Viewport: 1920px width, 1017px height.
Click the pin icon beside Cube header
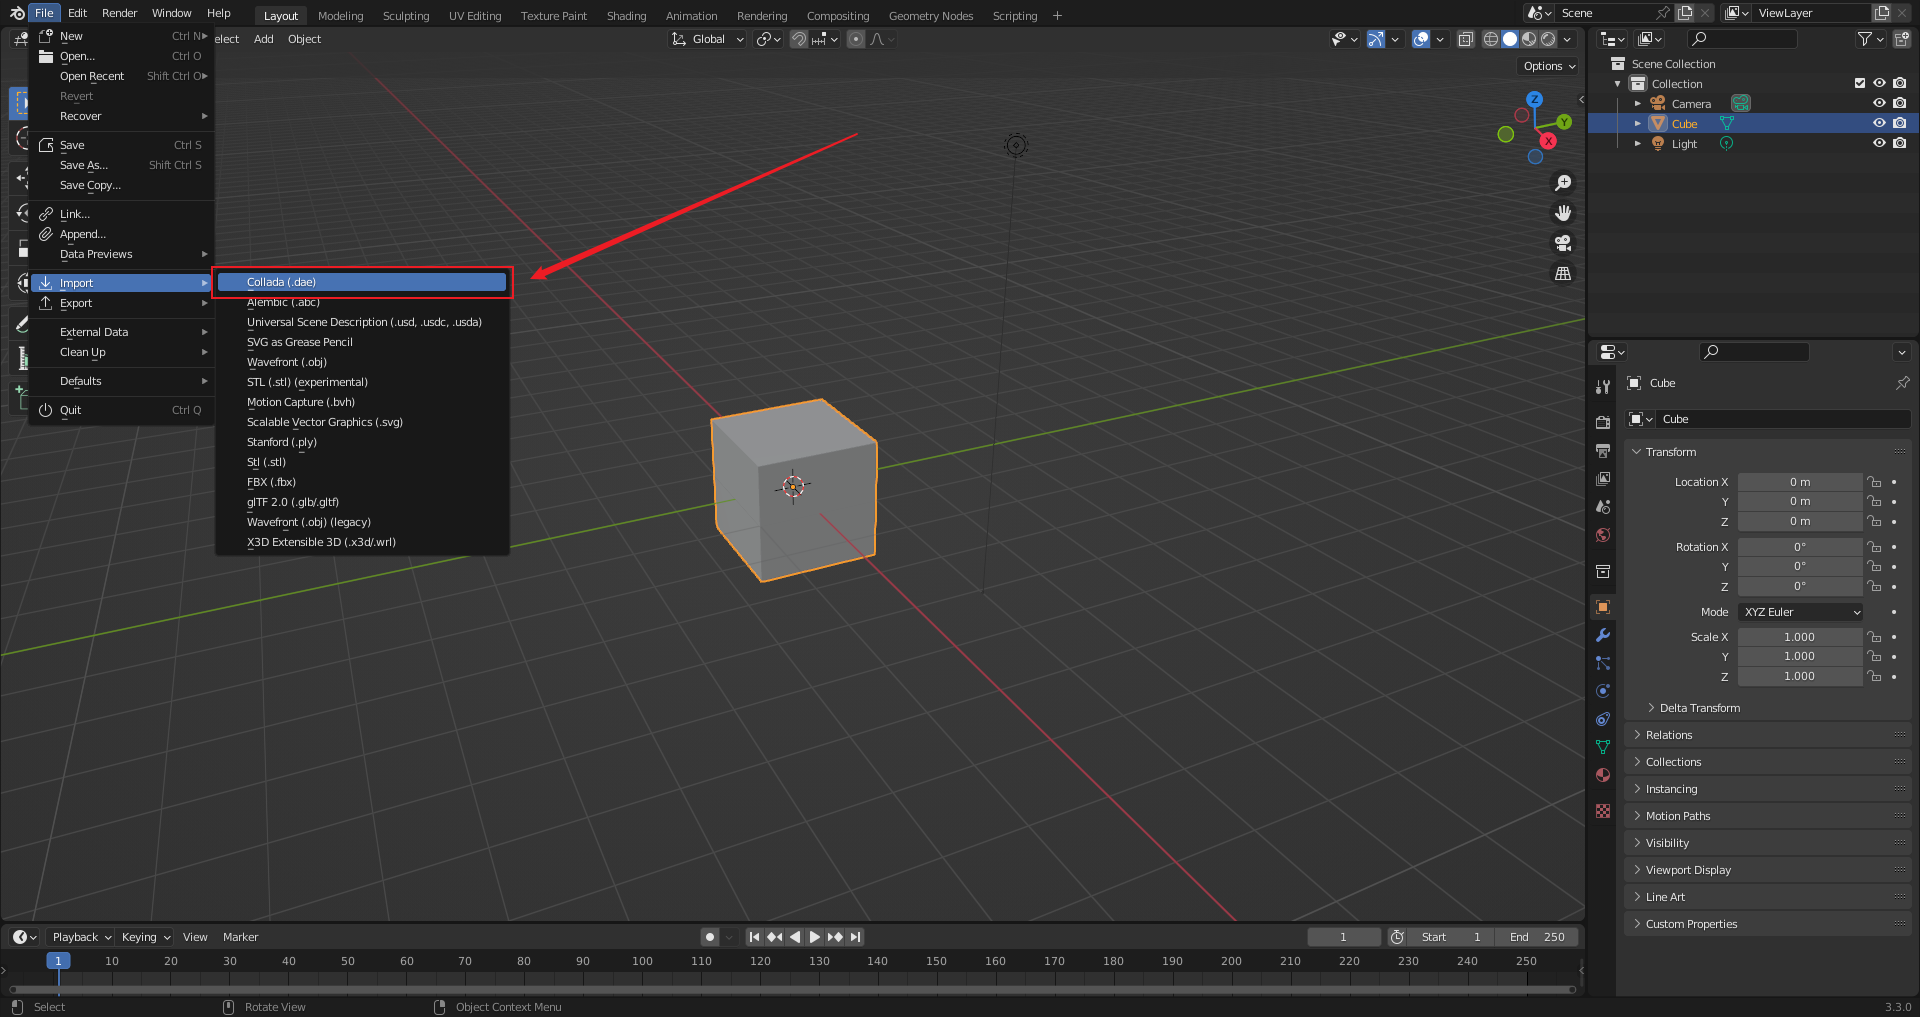[1902, 383]
